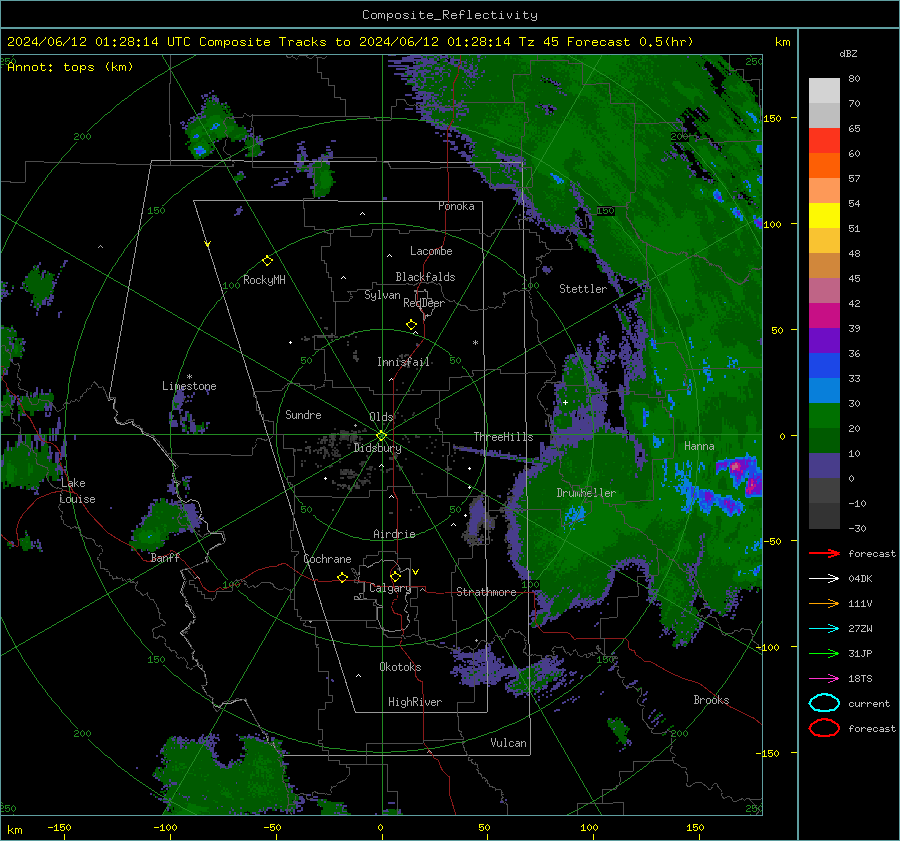The image size is (900, 841).
Task: Click the 'Forecast 0.5(hr)' header text
Action: [630, 42]
